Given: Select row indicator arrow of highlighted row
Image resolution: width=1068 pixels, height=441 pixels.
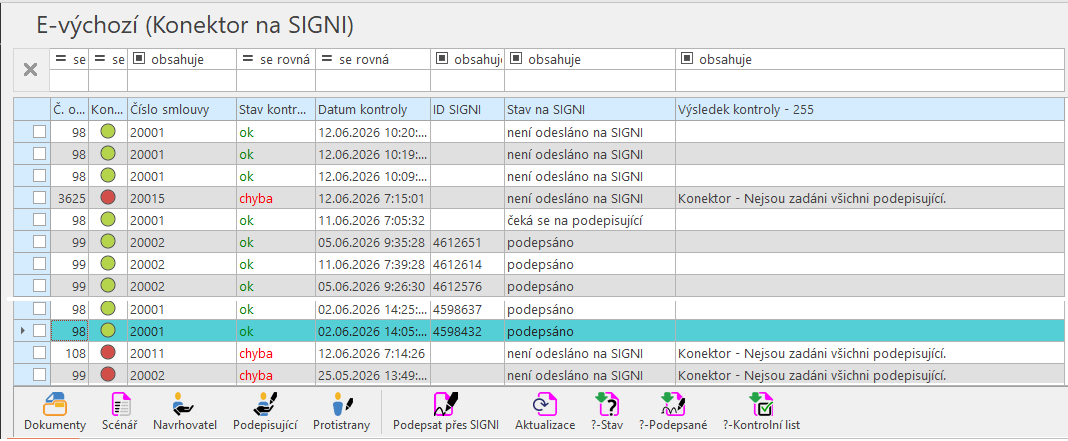Looking at the screenshot, I should (22, 331).
